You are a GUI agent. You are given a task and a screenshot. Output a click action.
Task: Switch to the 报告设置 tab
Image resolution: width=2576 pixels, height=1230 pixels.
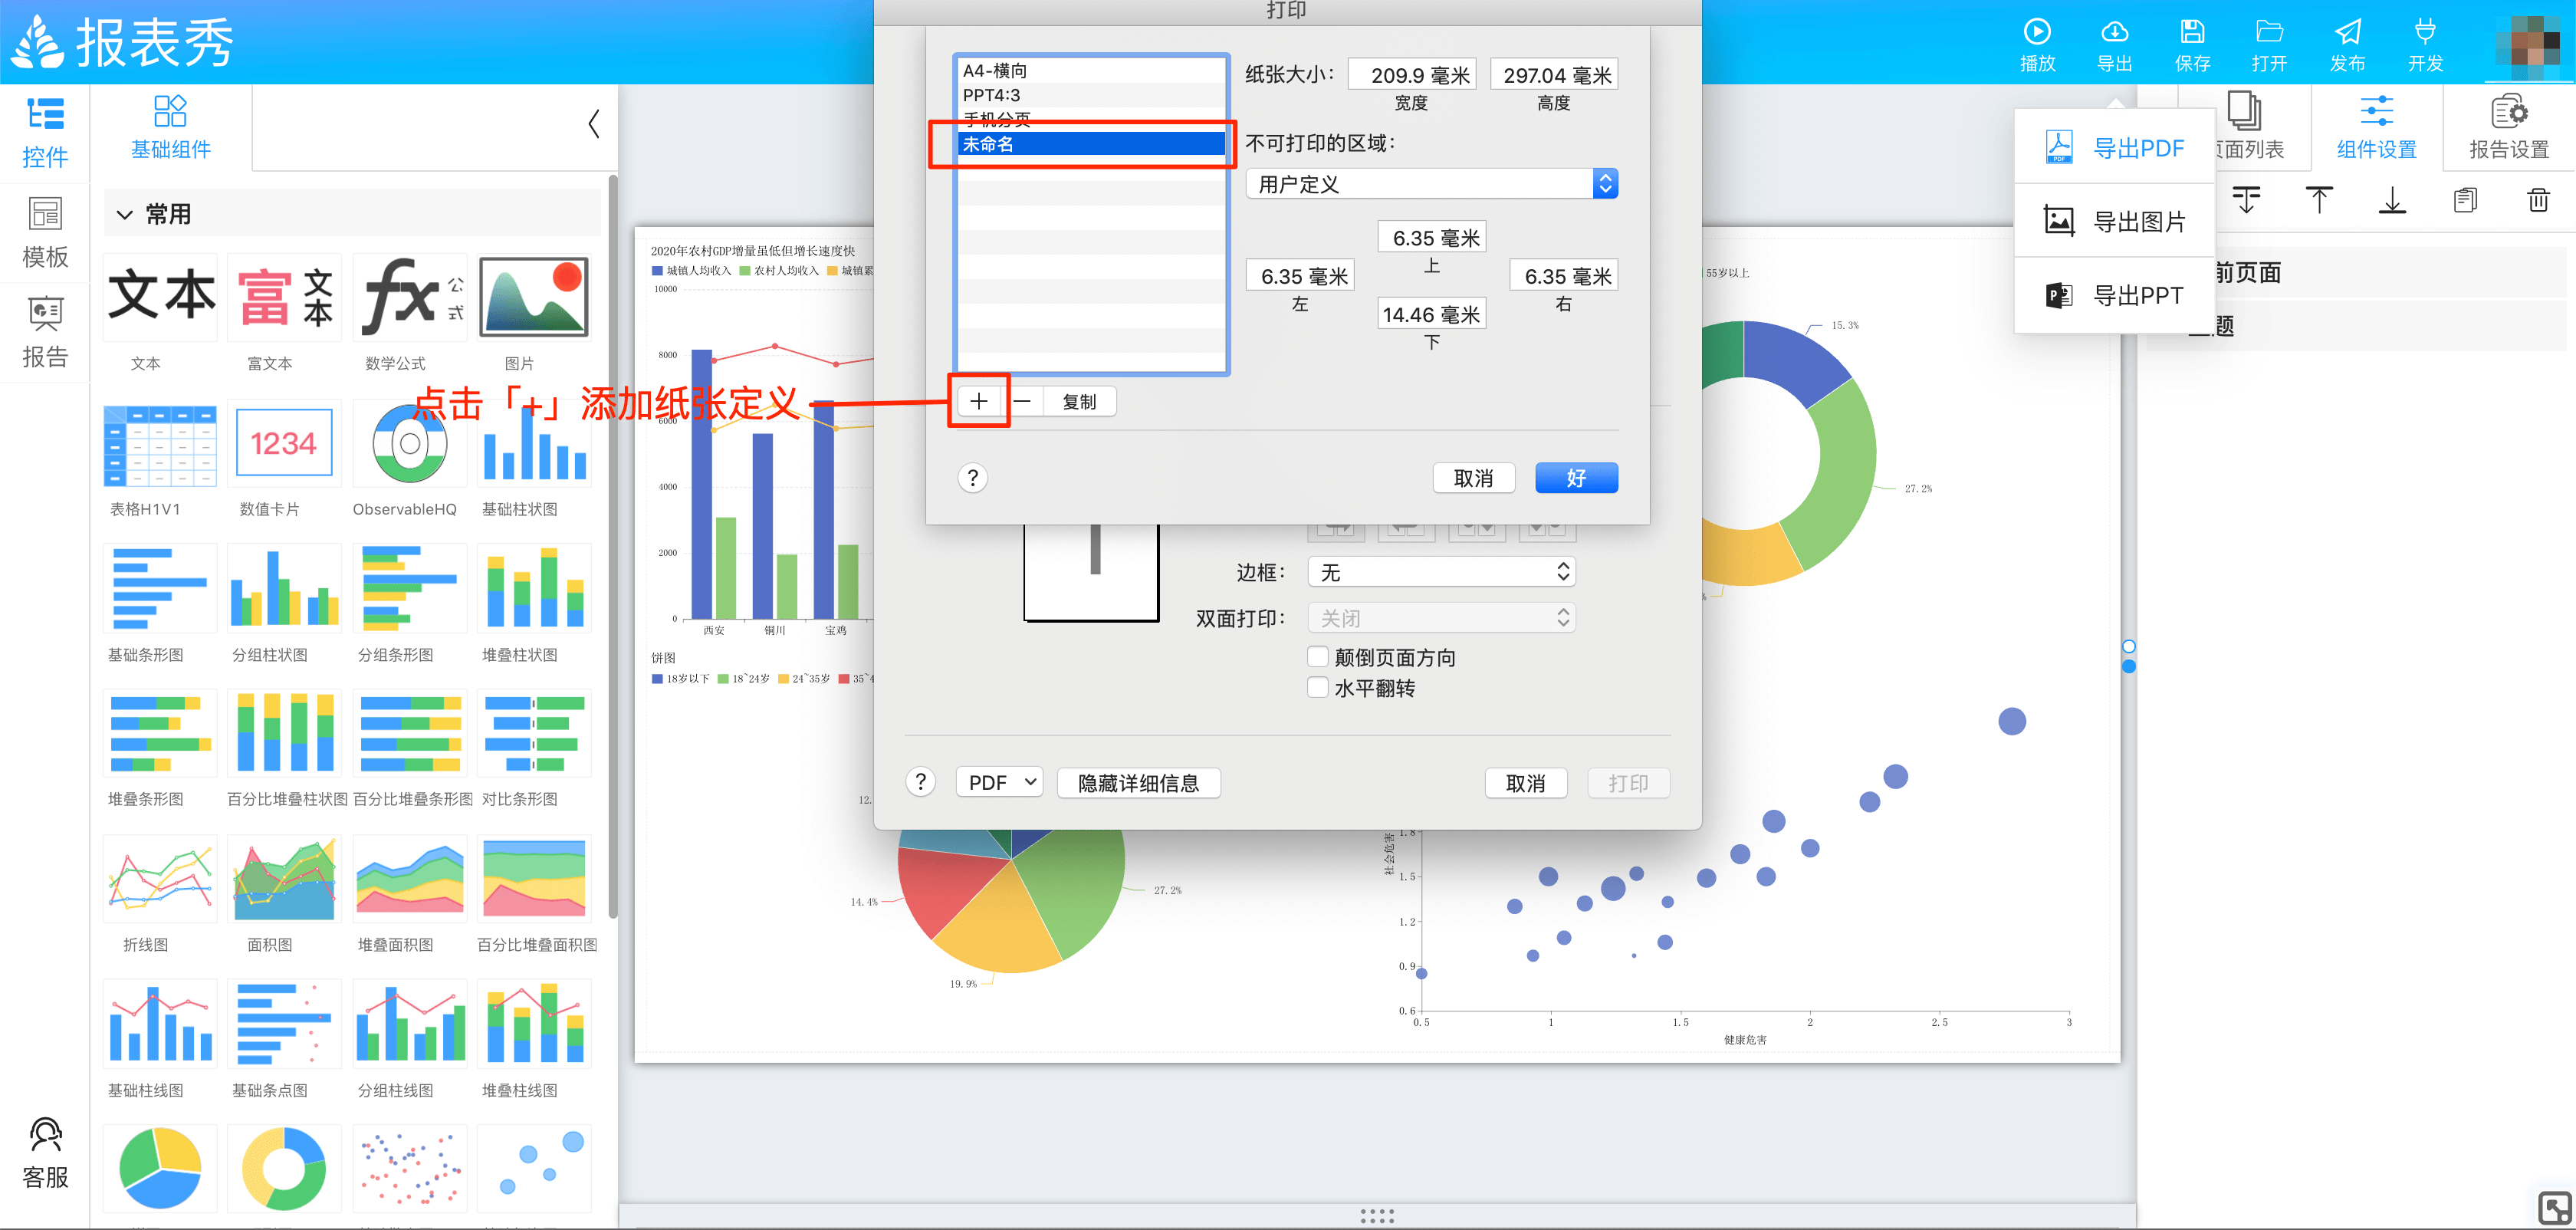pyautogui.click(x=2509, y=127)
